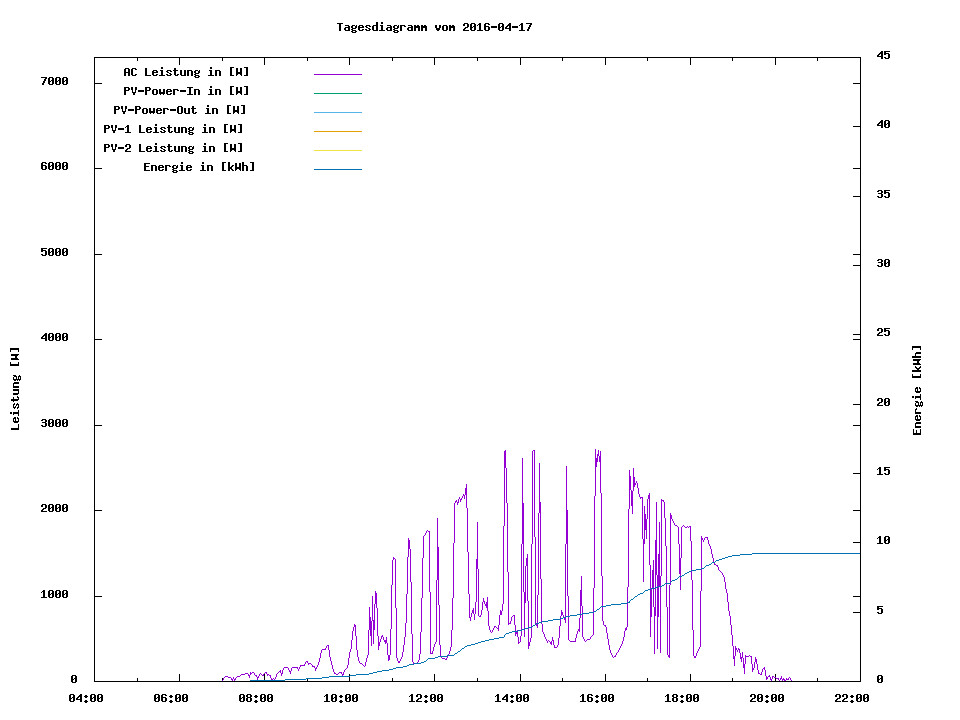The image size is (960, 720).
Task: Click the 7000 tick label on left axis
Action: tap(54, 81)
